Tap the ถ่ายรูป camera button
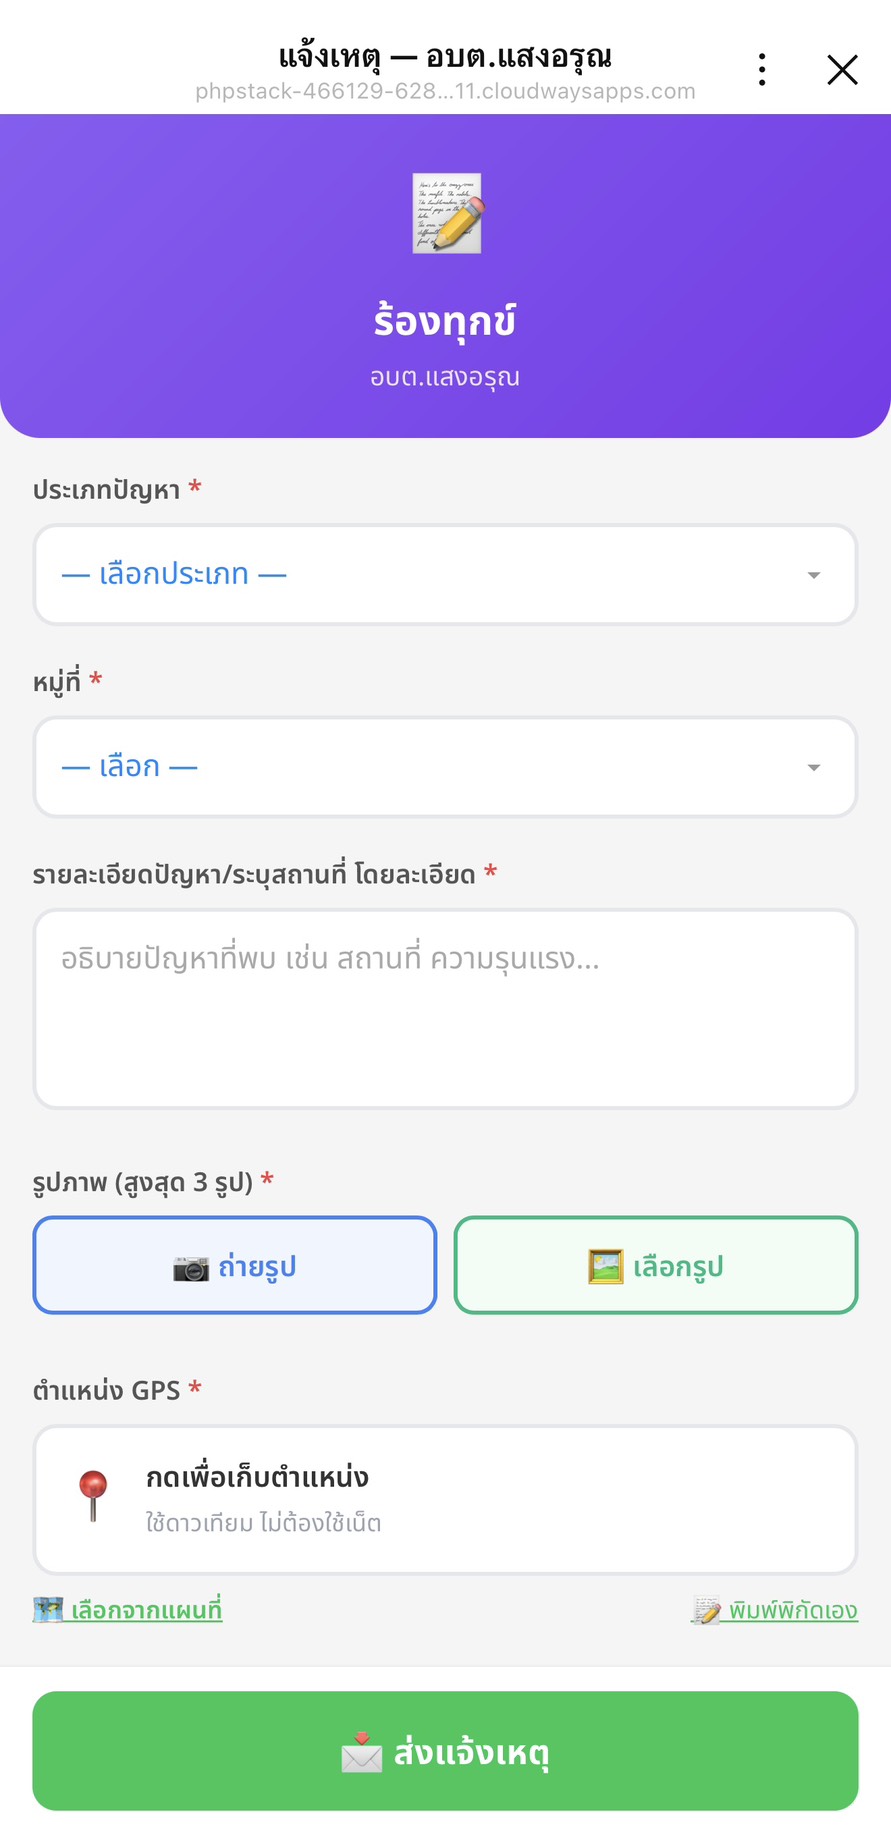 [235, 1265]
